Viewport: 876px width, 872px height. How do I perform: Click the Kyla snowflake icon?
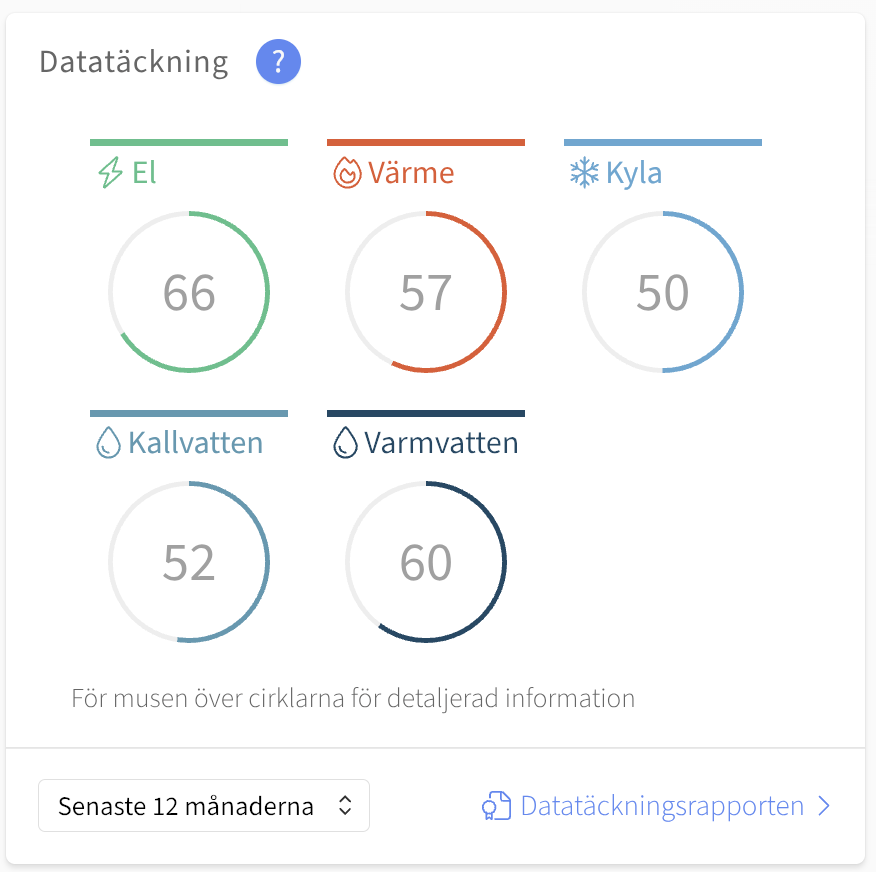tap(584, 173)
